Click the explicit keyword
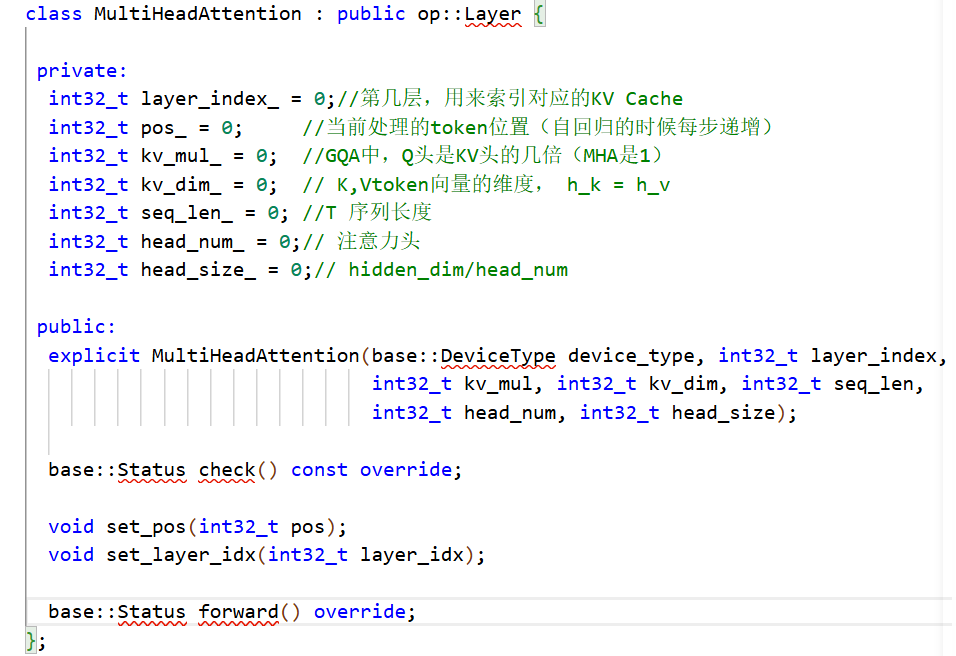The image size is (956, 656). tap(94, 356)
